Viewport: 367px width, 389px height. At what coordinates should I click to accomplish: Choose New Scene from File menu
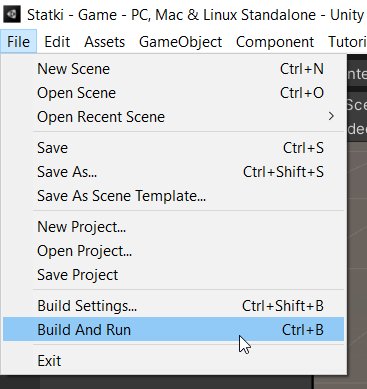pyautogui.click(x=173, y=69)
